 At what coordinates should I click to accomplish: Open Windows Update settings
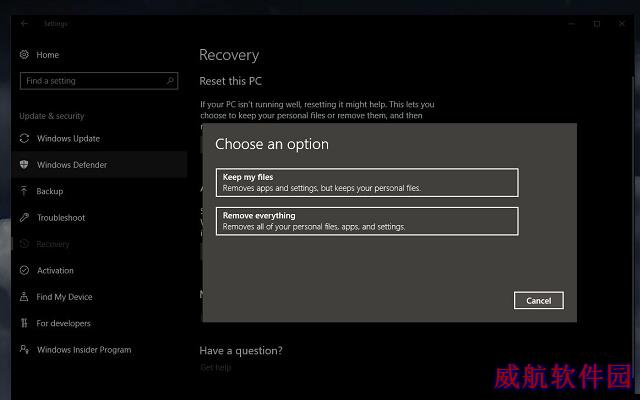point(99,138)
